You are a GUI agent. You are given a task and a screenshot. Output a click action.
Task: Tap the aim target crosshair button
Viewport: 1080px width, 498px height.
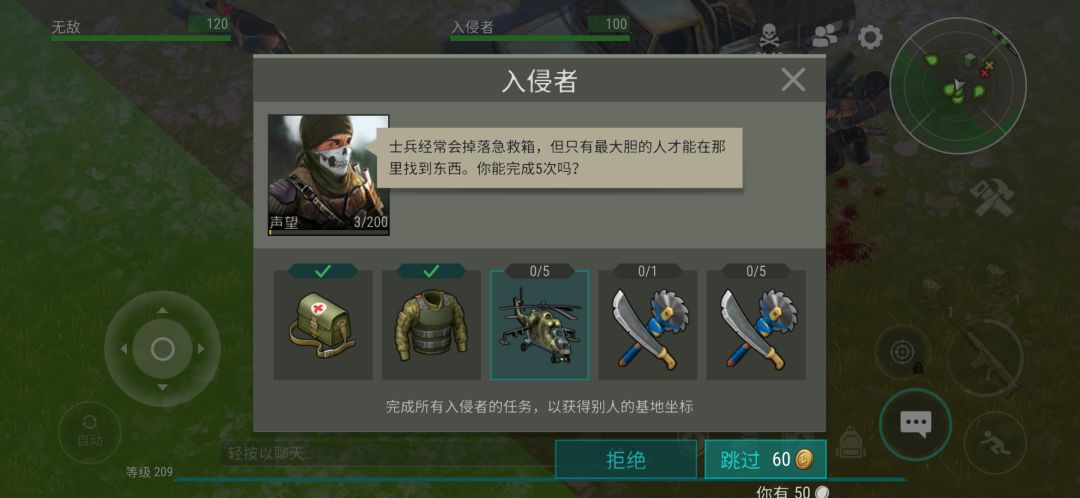coord(902,352)
